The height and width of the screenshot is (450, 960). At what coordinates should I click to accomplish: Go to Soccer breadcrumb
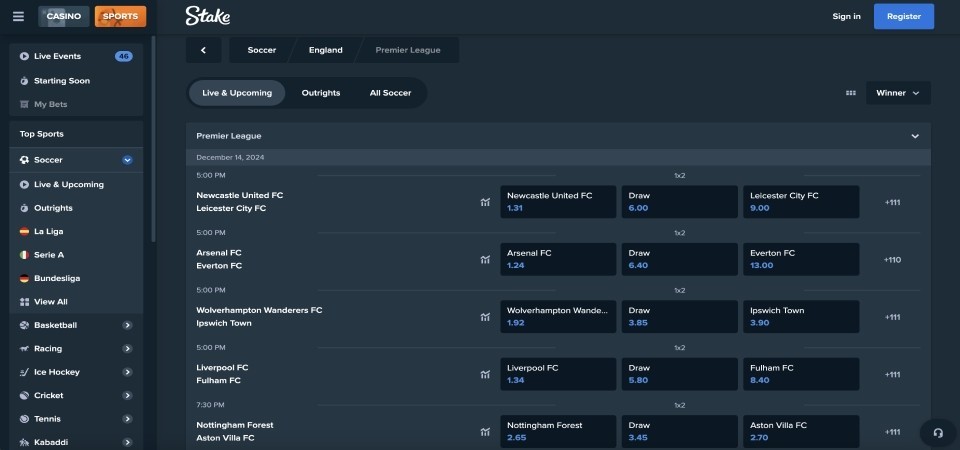pyautogui.click(x=261, y=50)
